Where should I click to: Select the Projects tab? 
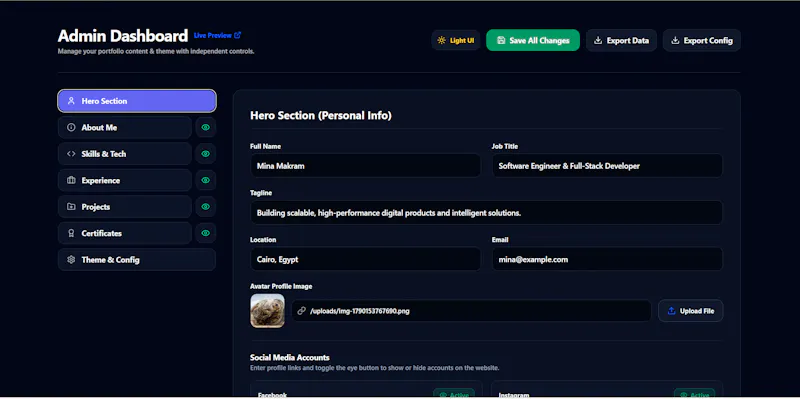tap(124, 207)
